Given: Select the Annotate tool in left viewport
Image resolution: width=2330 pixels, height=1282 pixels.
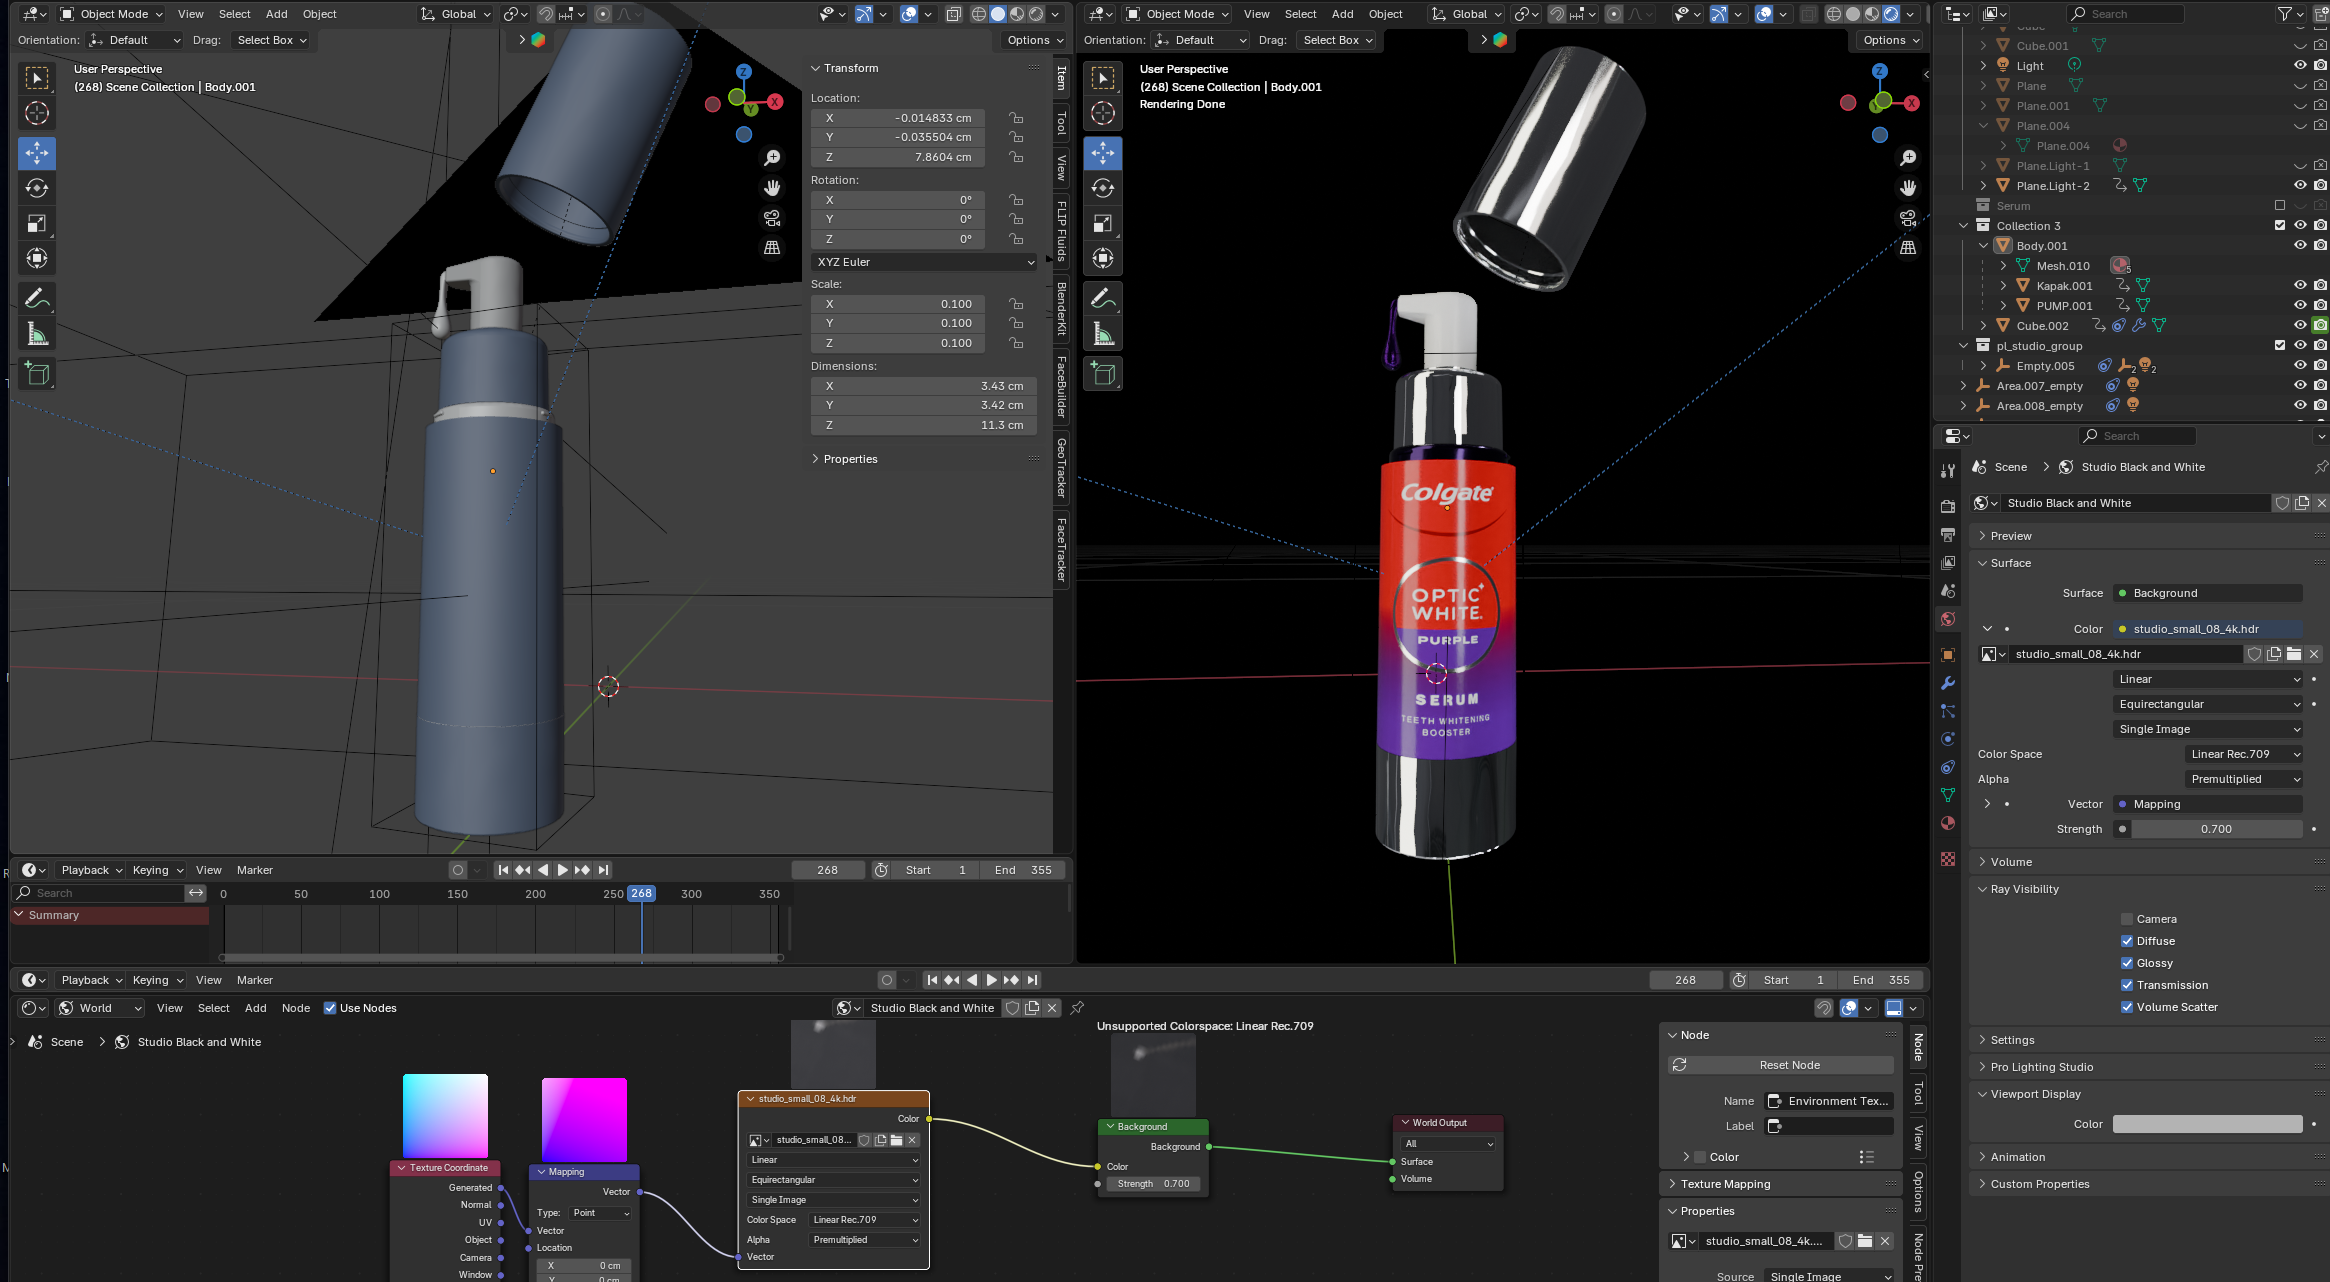Looking at the screenshot, I should coord(37,298).
